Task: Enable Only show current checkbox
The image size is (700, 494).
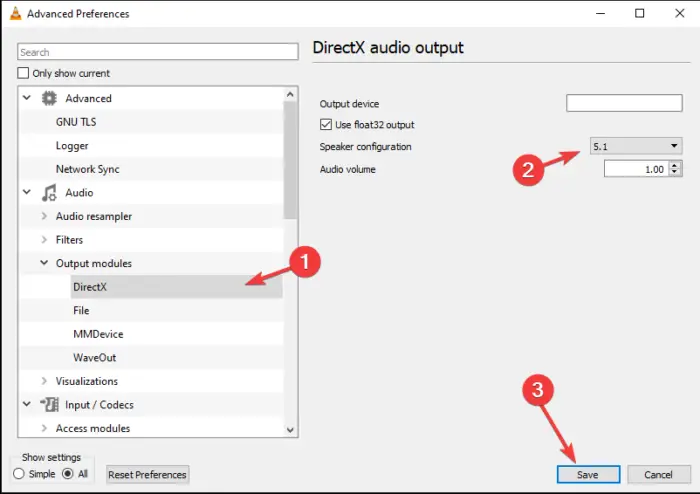Action: tap(23, 73)
